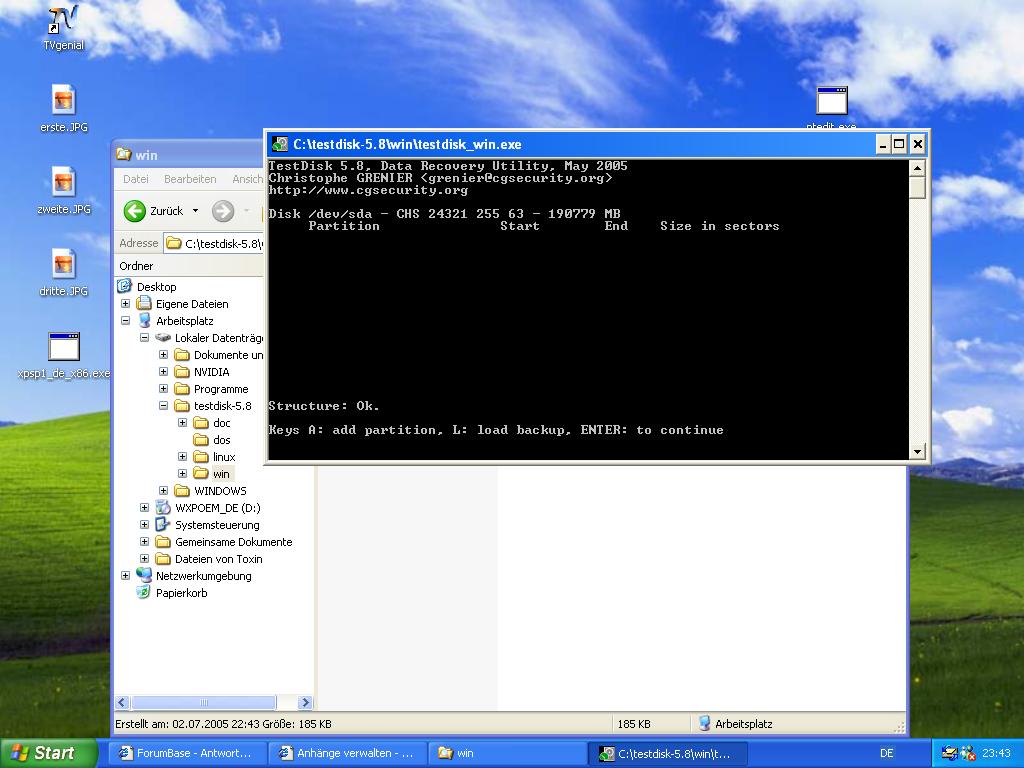
Task: Click the Systemsteuerung control panel icon
Action: pyautogui.click(x=163, y=524)
